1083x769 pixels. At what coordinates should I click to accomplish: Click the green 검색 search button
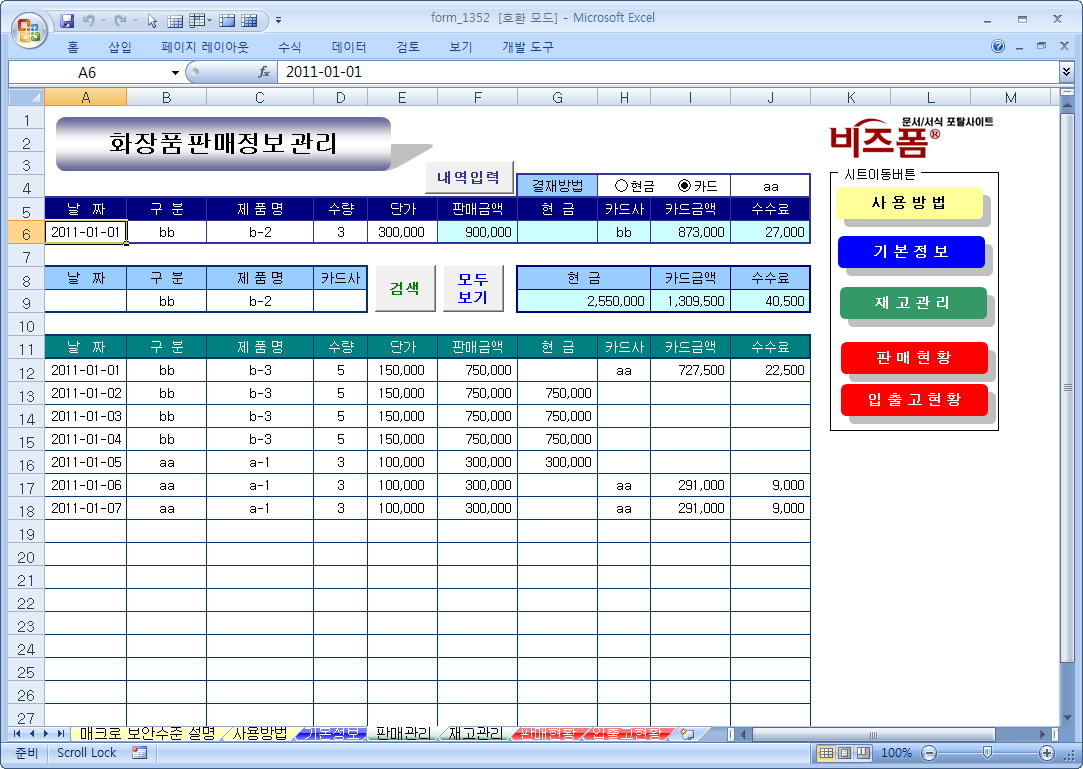(404, 289)
